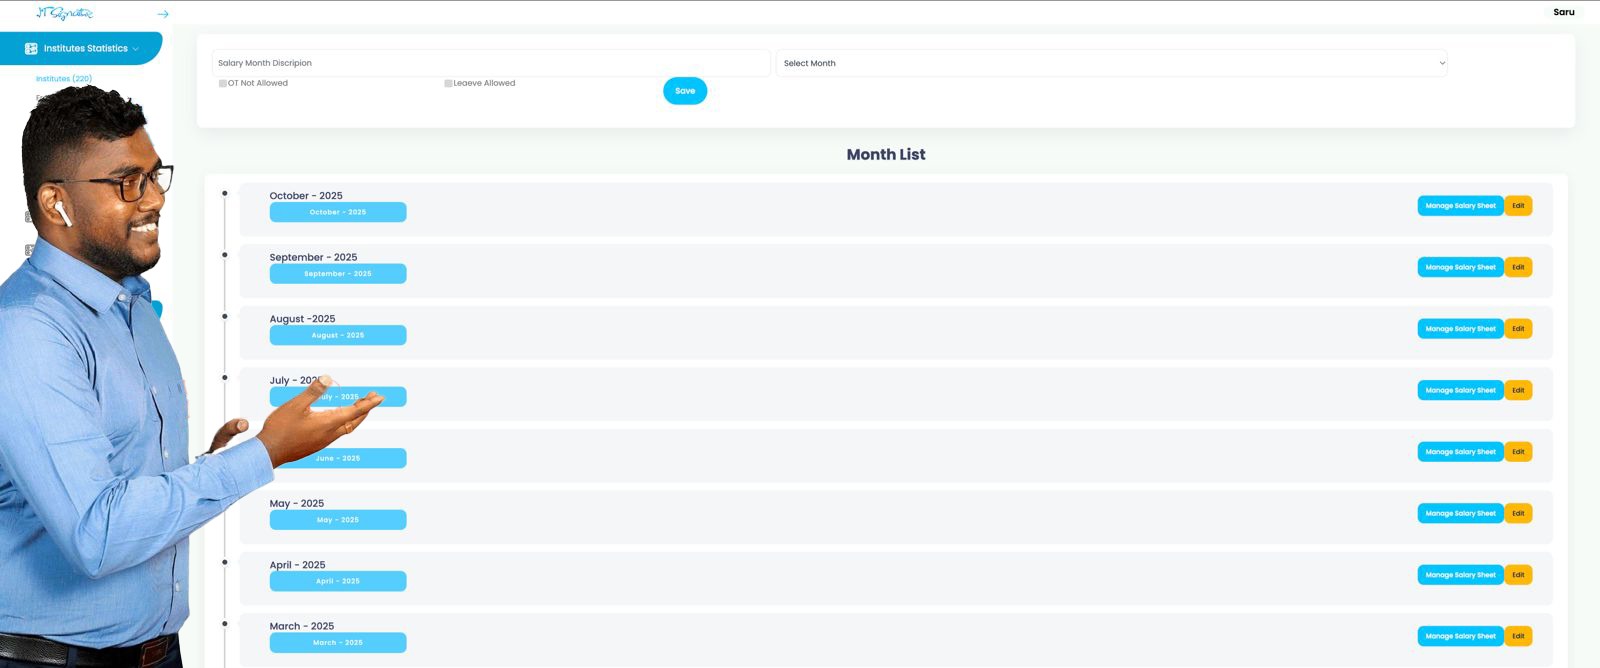Tick the OT Not Allowed checkbox

point(222,84)
